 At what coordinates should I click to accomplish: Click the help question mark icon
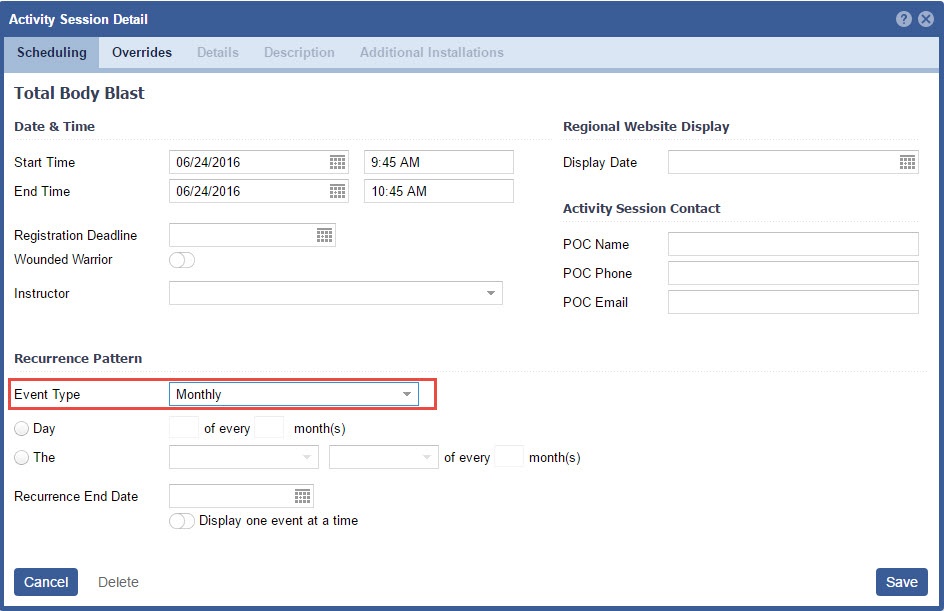(x=904, y=19)
